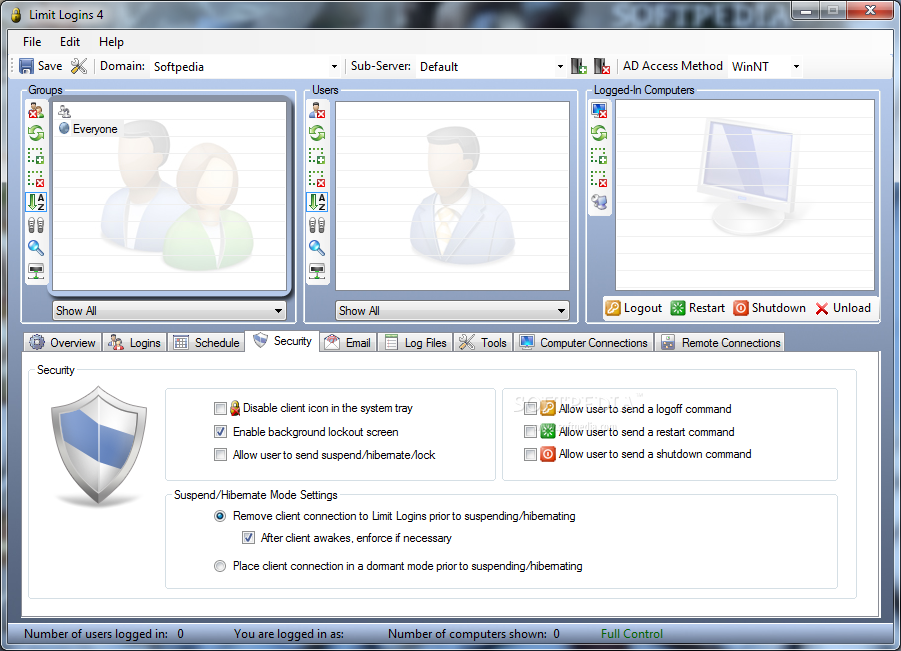Image resolution: width=901 pixels, height=651 pixels.
Task: Click magnifier search icon in Groups panel
Action: click(36, 248)
